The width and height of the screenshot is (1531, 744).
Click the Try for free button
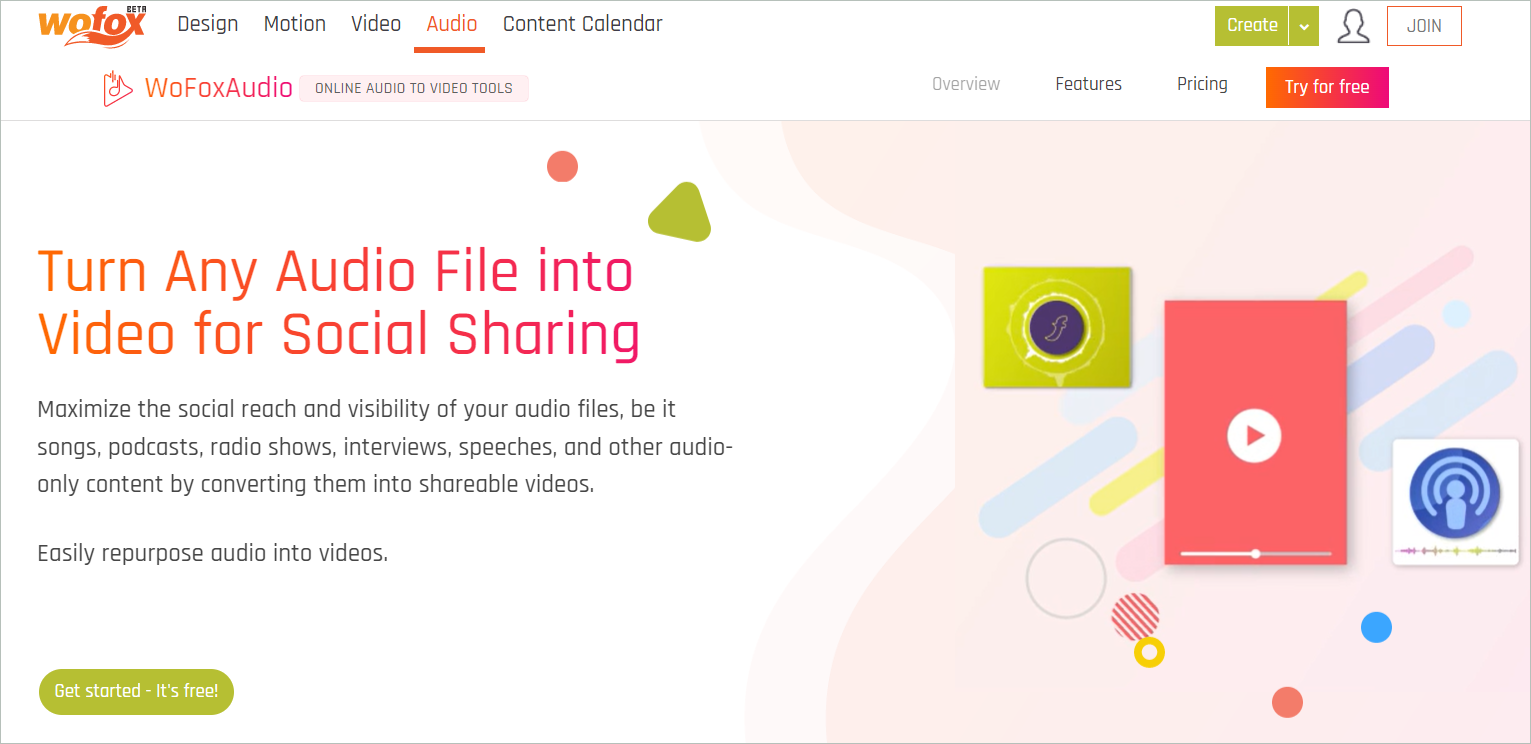pyautogui.click(x=1327, y=87)
